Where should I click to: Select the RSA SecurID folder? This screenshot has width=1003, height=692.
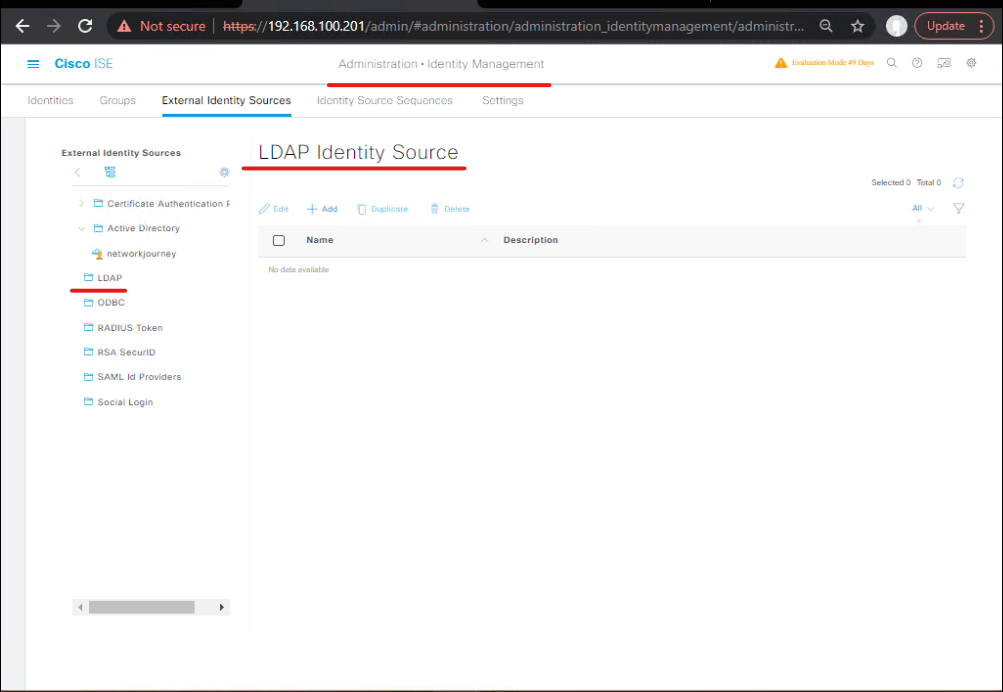(120, 352)
